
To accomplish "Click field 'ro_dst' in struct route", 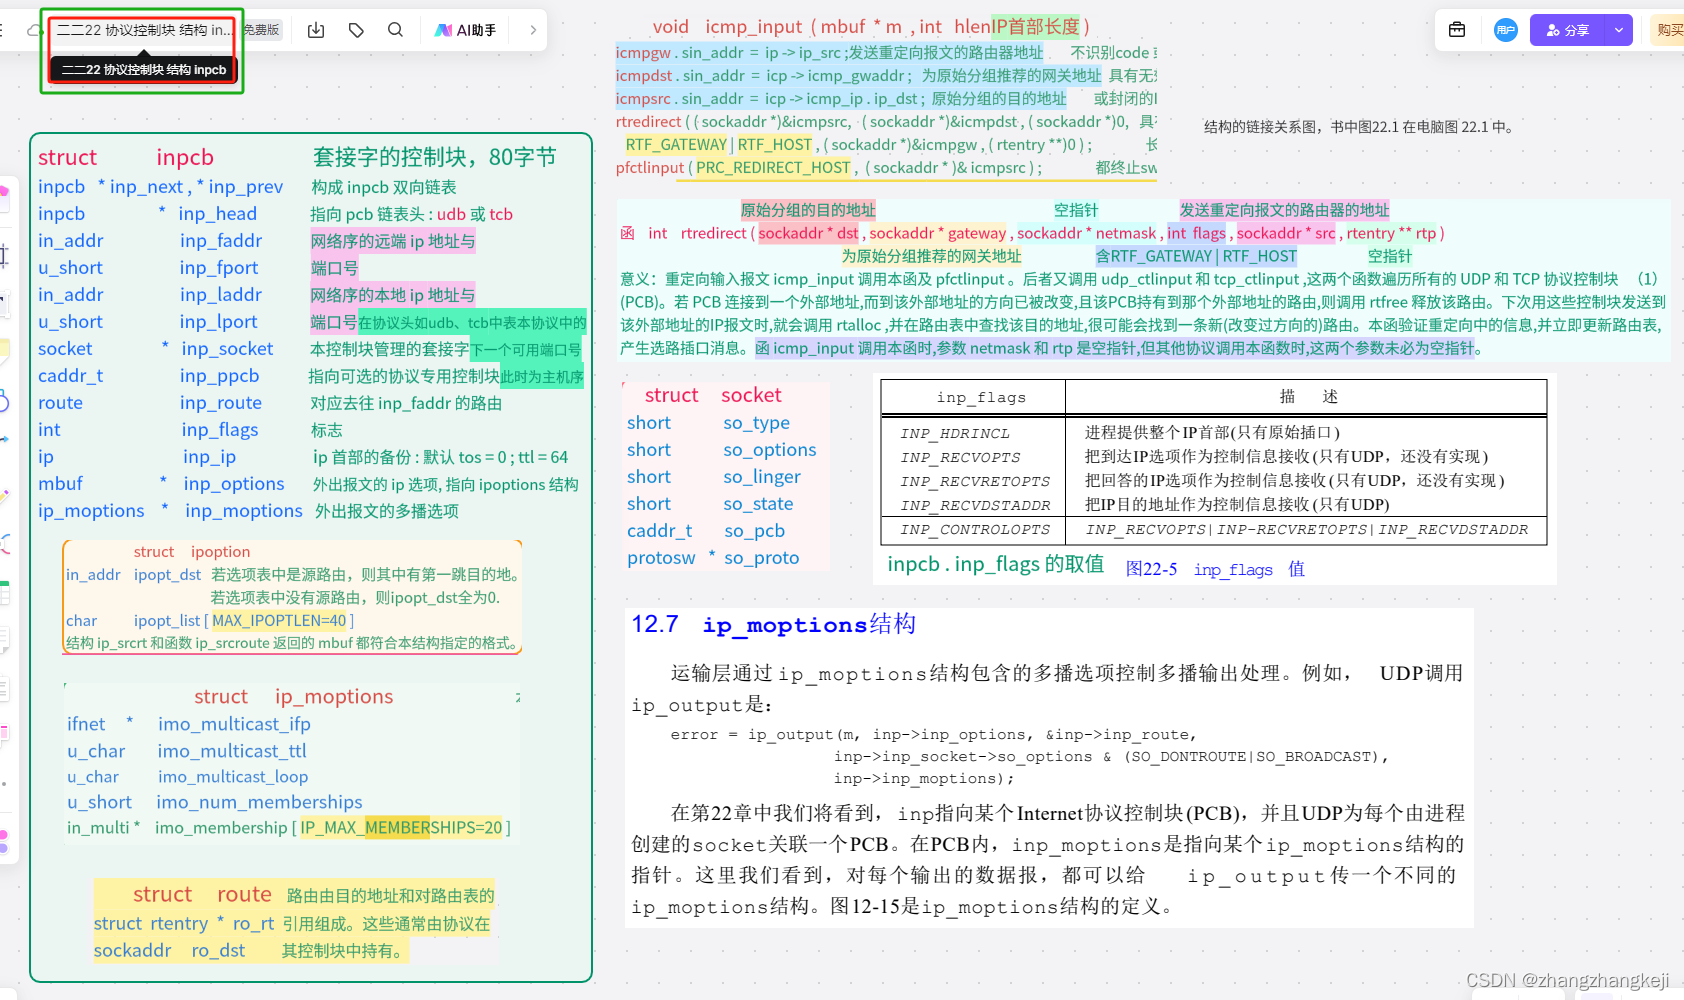I will [x=218, y=950].
